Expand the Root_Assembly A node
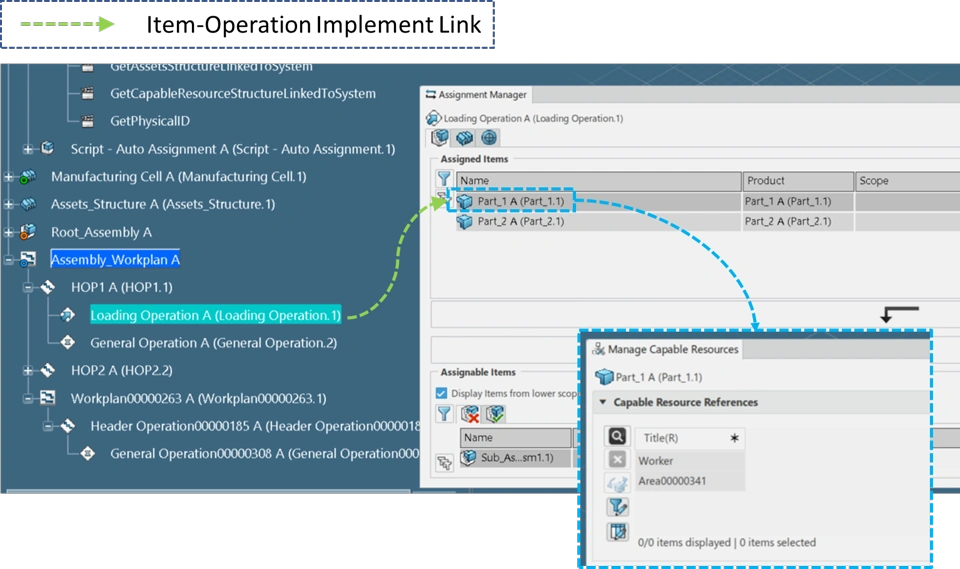 pyautogui.click(x=8, y=233)
